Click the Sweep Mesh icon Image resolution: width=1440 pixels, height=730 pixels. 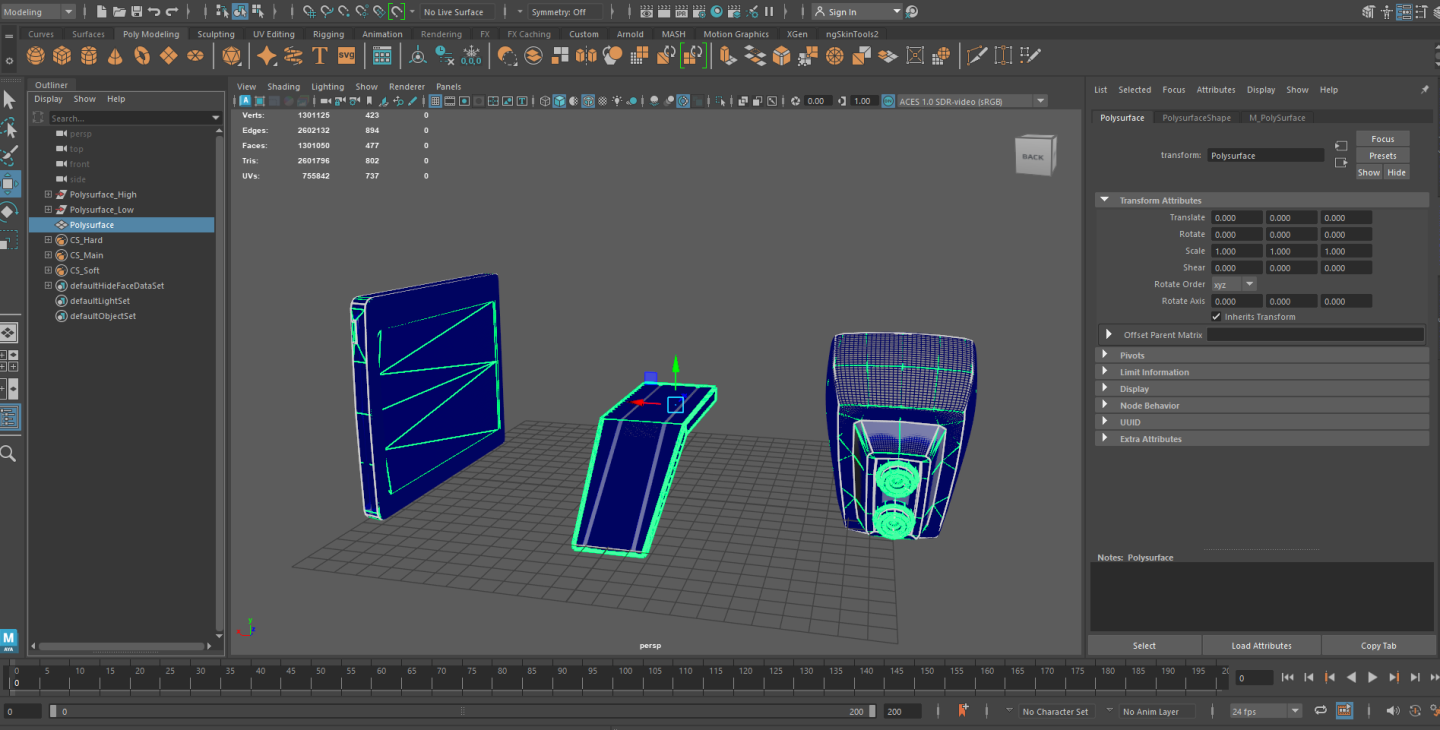pos(293,55)
